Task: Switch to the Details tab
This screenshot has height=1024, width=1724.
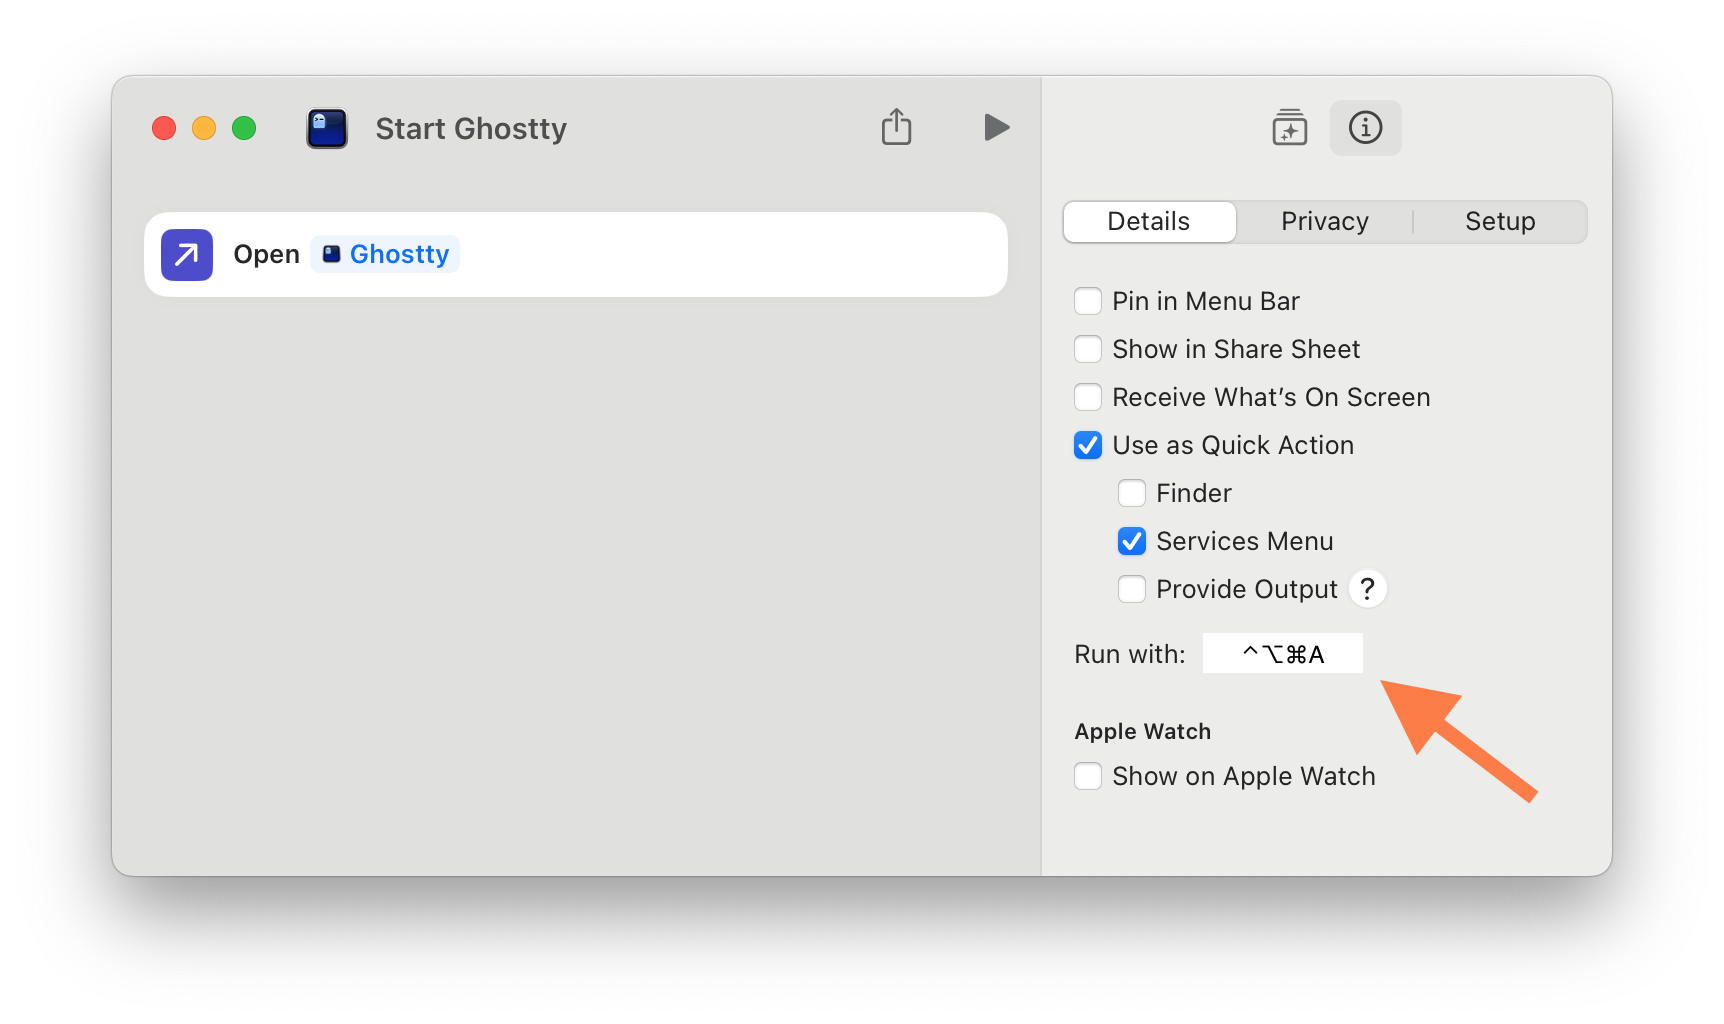Action: (1149, 222)
